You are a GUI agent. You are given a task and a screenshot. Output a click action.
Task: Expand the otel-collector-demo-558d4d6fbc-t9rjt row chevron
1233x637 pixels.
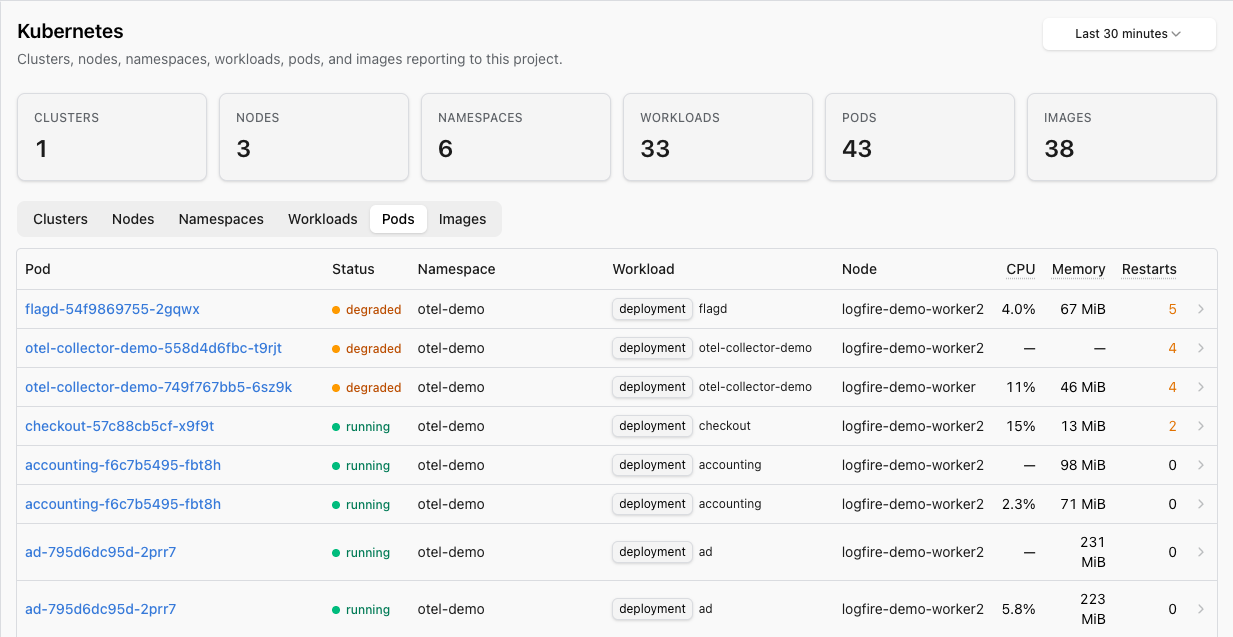coord(1201,348)
